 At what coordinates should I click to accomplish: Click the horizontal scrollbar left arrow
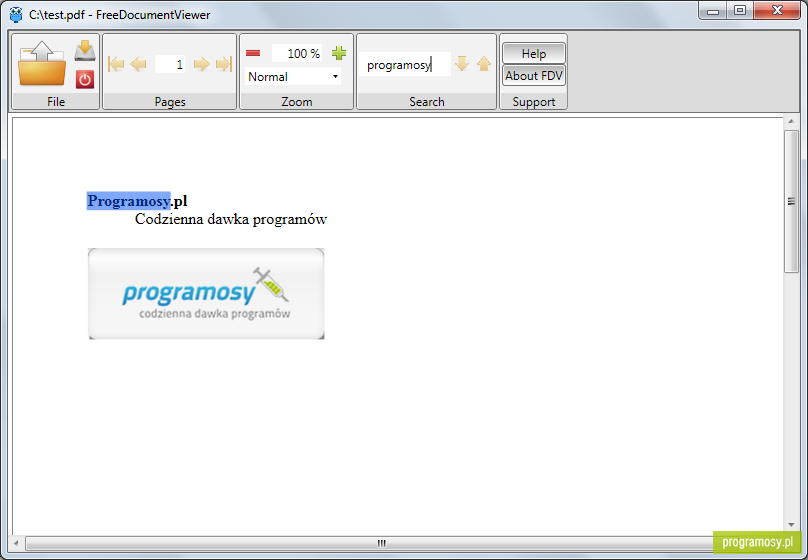pyautogui.click(x=16, y=543)
